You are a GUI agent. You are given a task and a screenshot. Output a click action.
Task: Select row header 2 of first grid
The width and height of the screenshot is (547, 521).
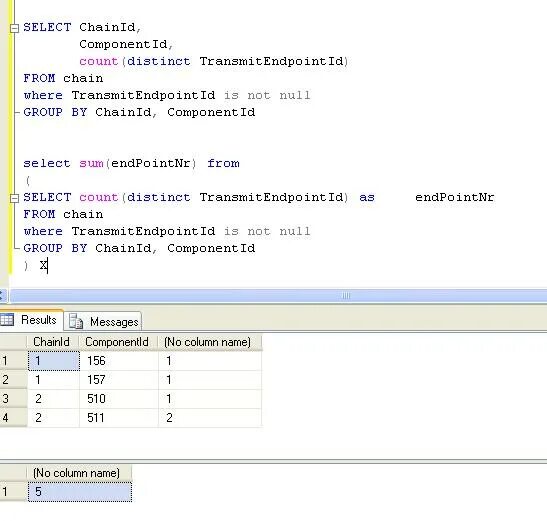coord(13,380)
